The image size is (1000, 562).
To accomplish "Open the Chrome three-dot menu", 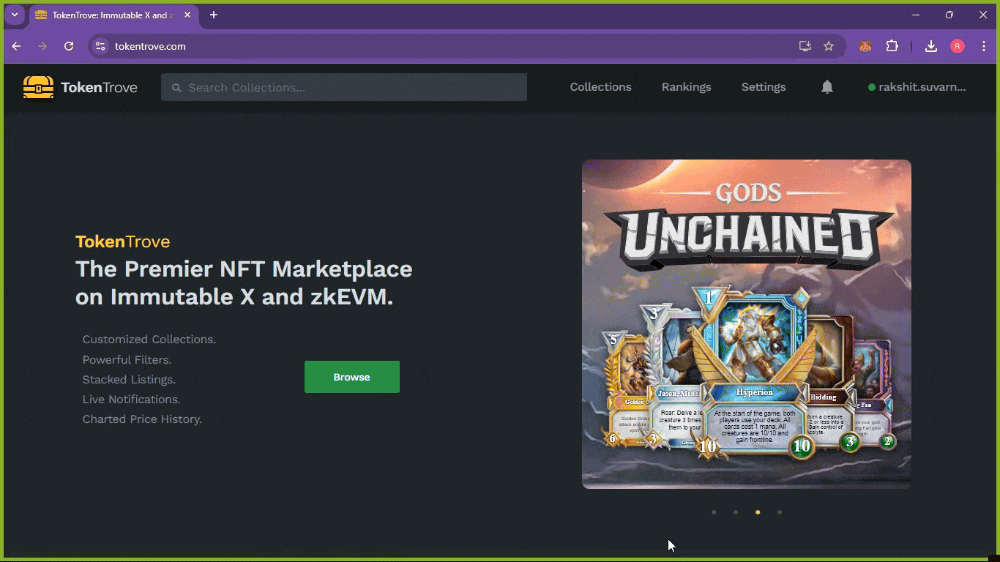I will click(983, 46).
